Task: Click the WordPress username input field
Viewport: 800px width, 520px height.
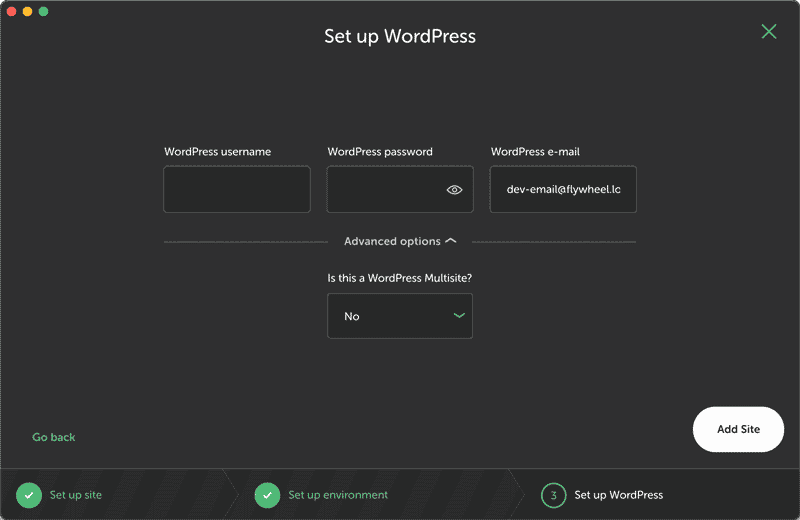Action: [x=237, y=189]
